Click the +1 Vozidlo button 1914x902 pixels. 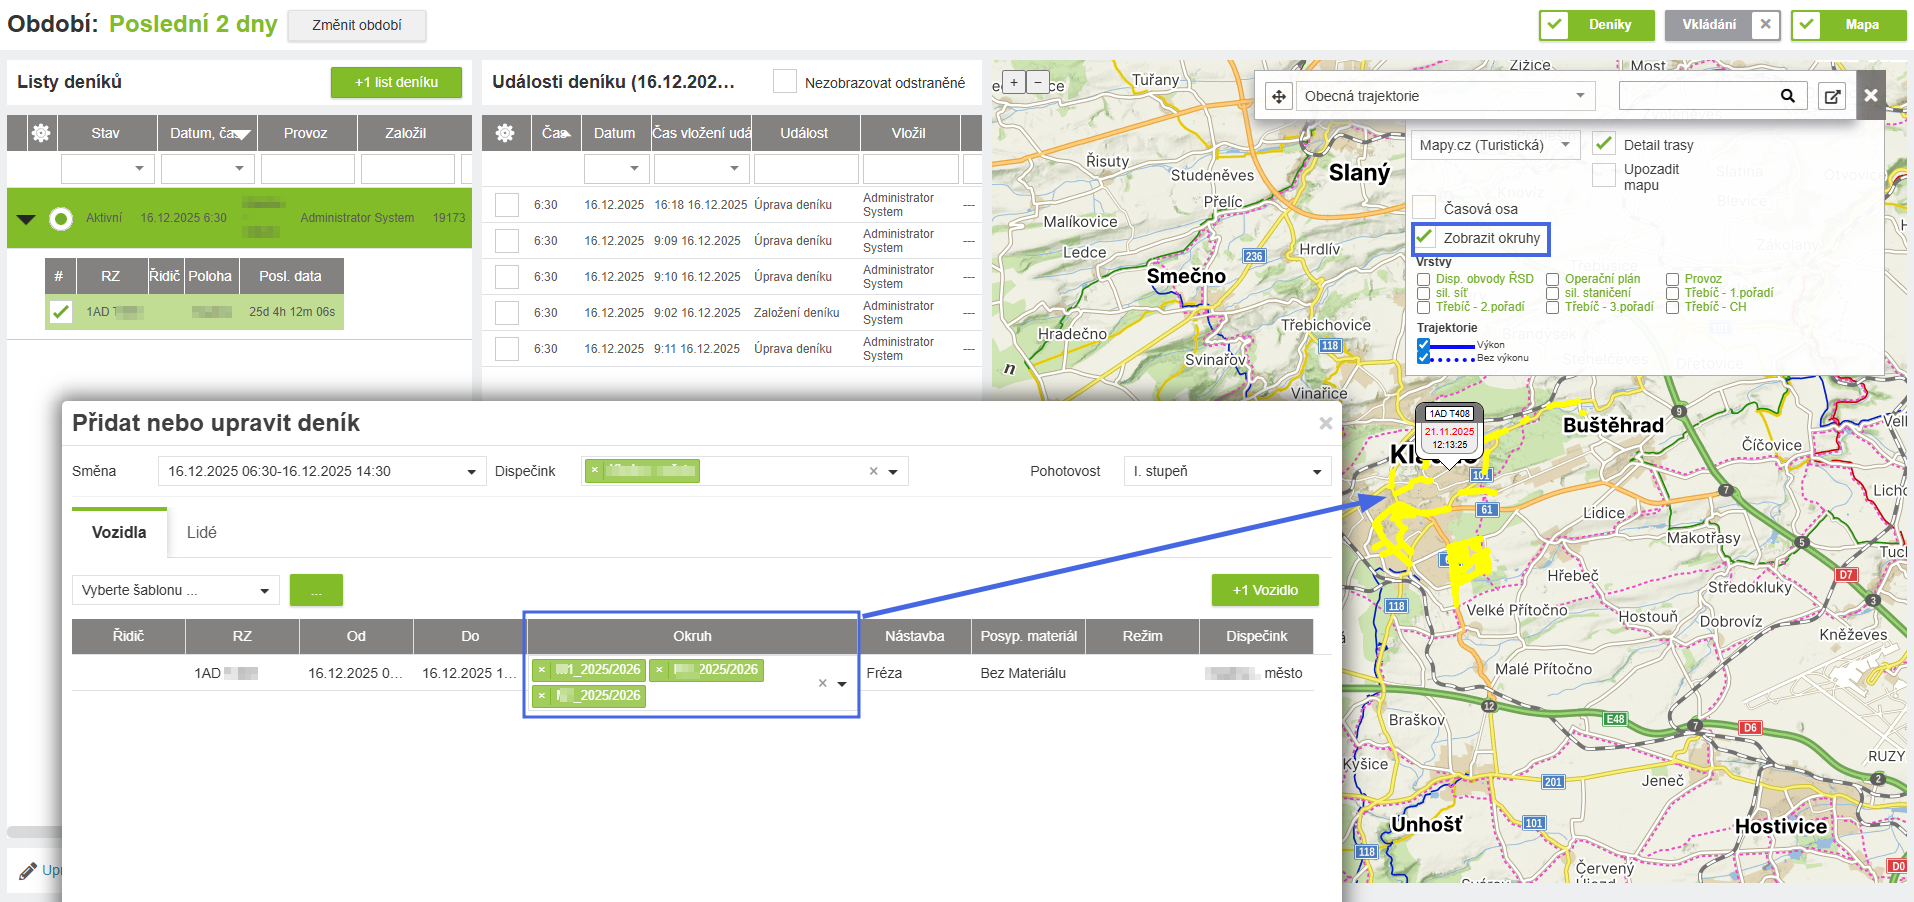[x=1265, y=590]
